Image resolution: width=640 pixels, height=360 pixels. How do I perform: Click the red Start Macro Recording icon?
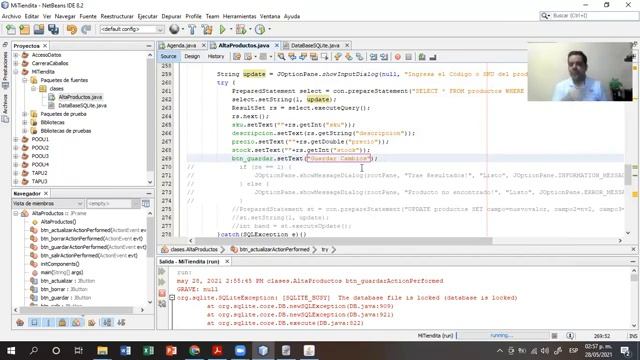point(398,57)
